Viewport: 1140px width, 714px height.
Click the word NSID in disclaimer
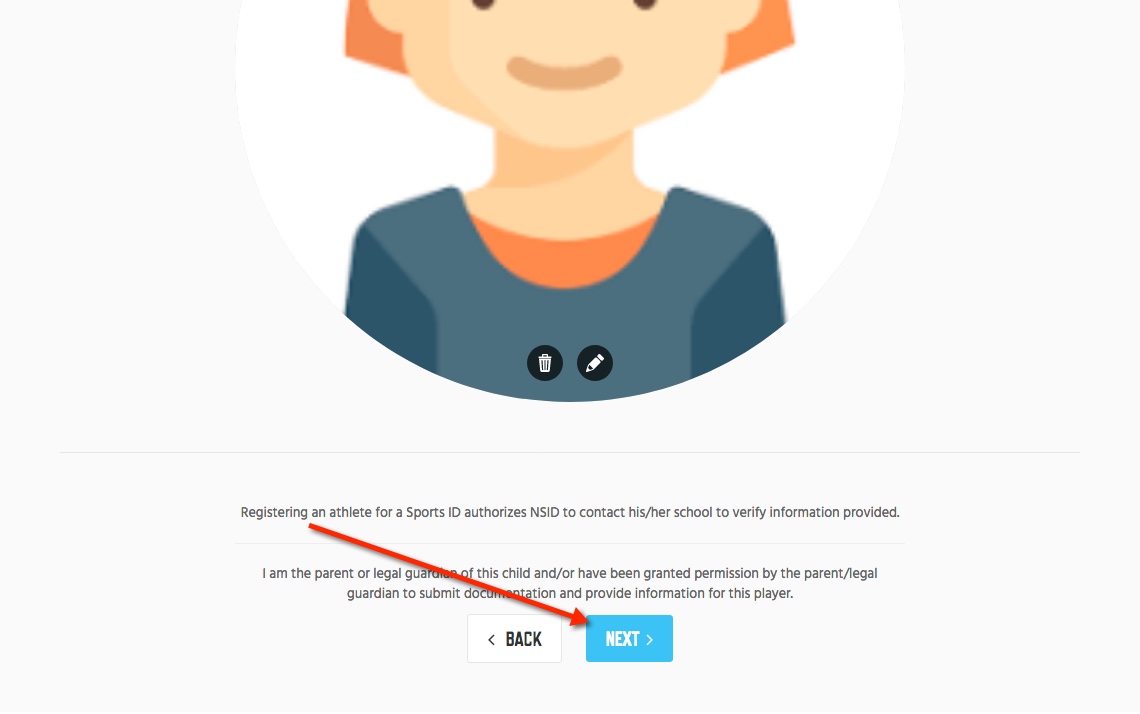545,513
